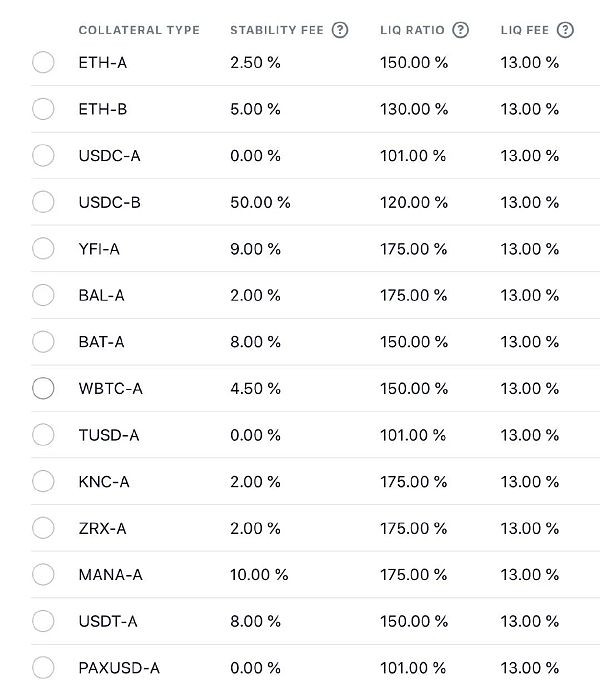Viewport: 600px width, 690px height.
Task: Select the ZRX-A radio button
Action: (43, 528)
